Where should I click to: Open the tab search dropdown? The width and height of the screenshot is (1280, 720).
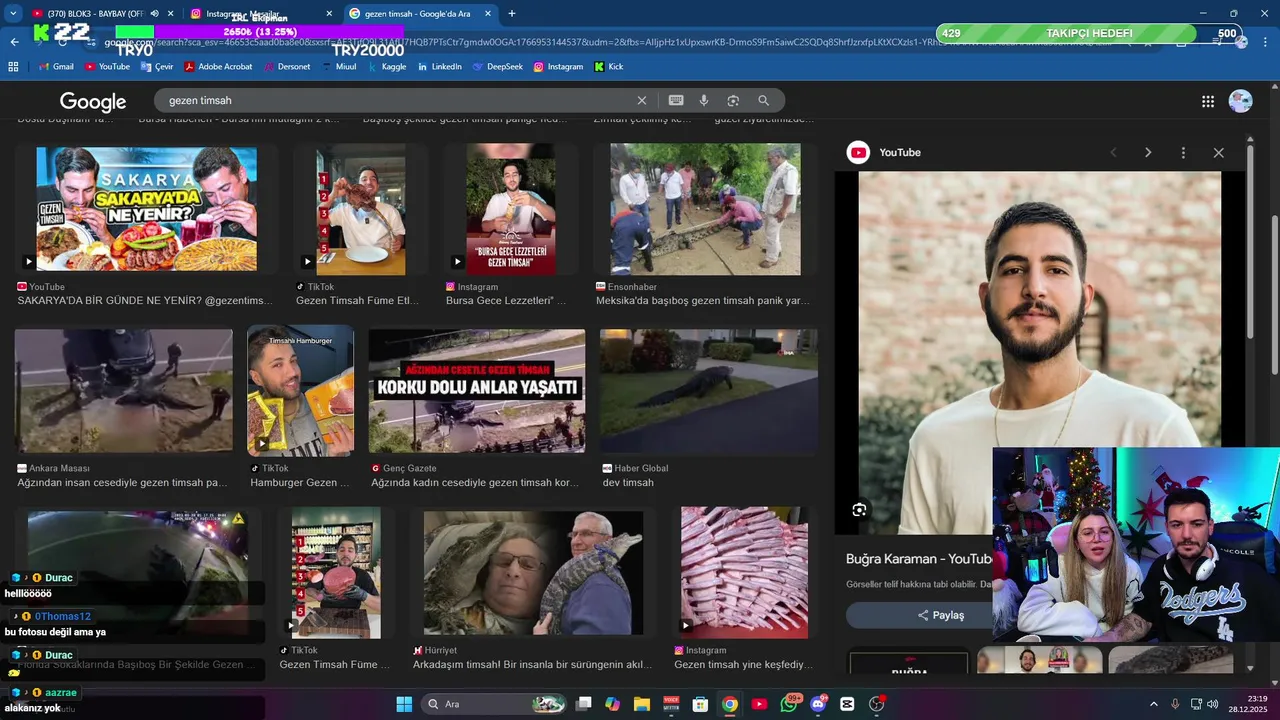pos(13,13)
